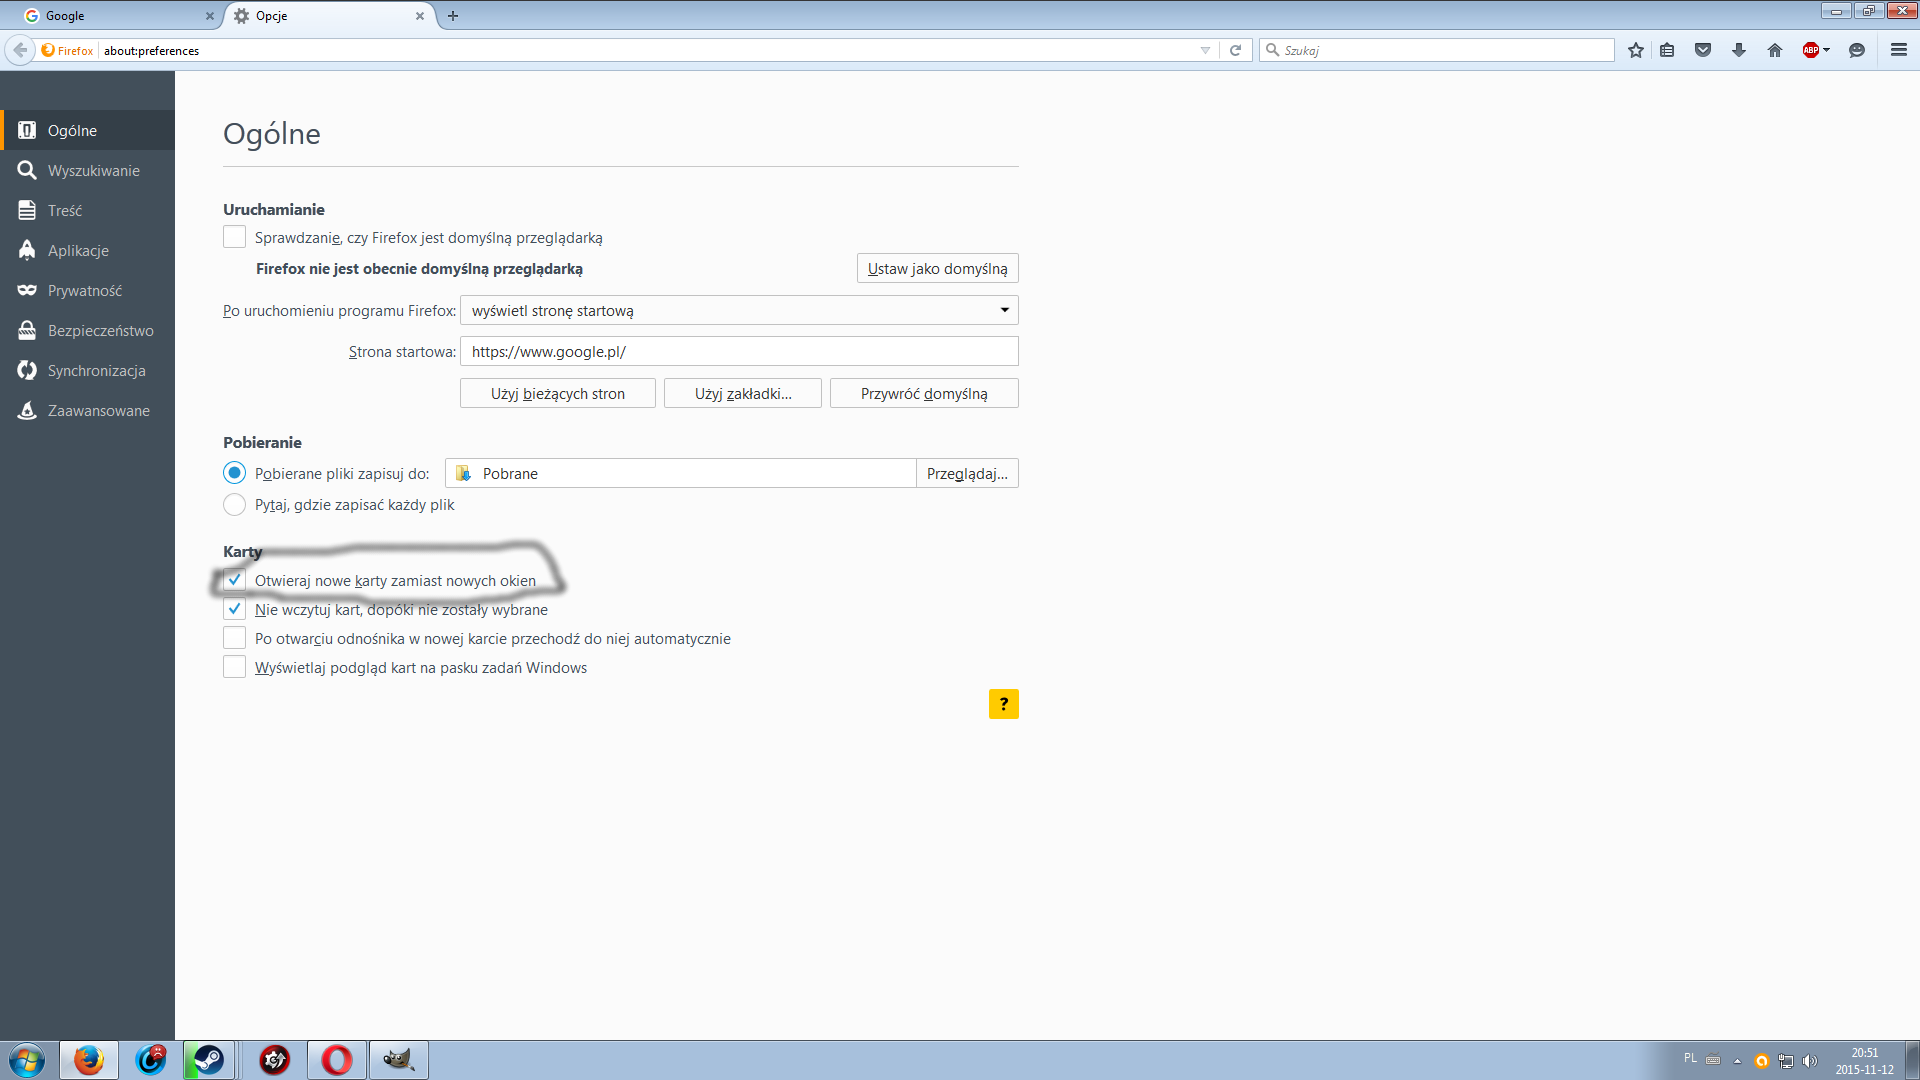Open the bookmarks list icon in toolbar

tap(1667, 50)
